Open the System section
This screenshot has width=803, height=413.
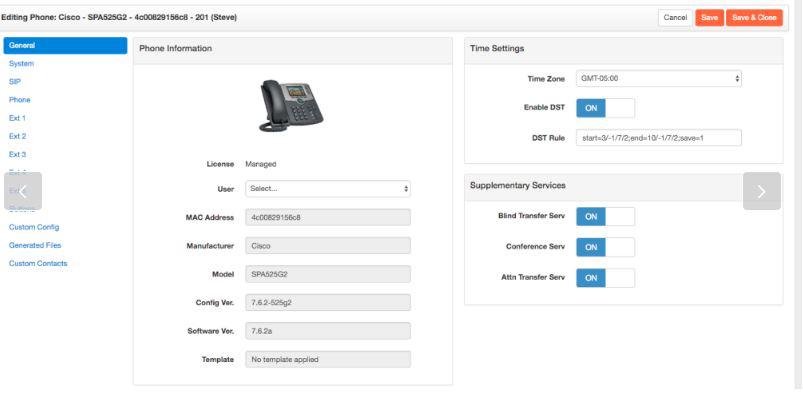click(22, 64)
